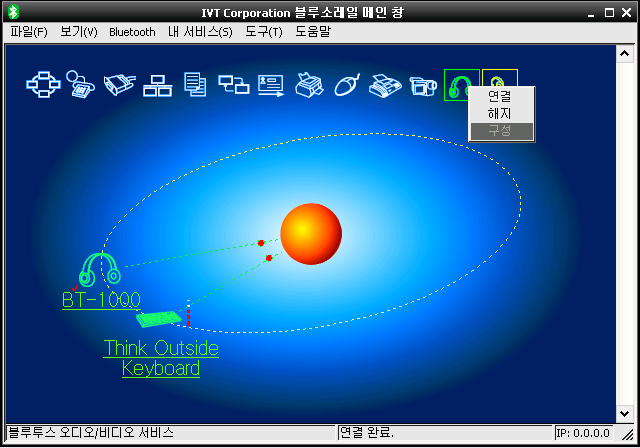This screenshot has width=640, height=448.
Task: Open the 파일(F) menu
Action: click(29, 32)
